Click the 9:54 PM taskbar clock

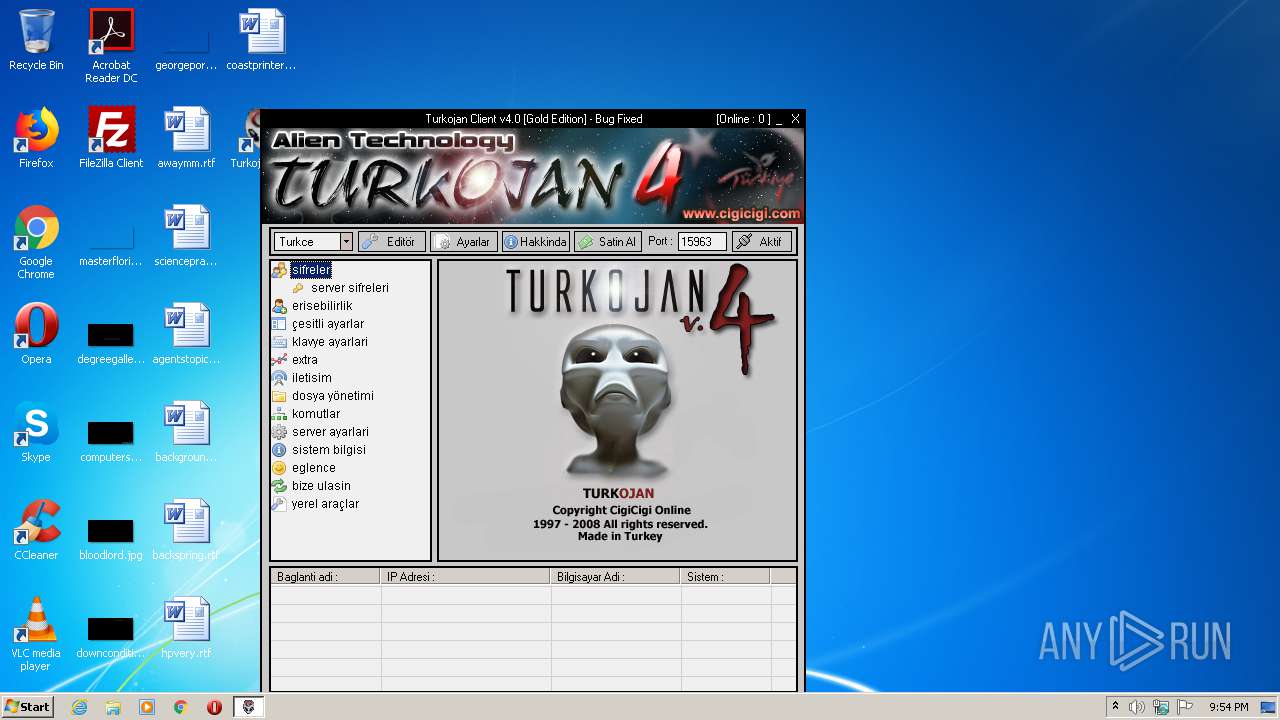pos(1229,707)
